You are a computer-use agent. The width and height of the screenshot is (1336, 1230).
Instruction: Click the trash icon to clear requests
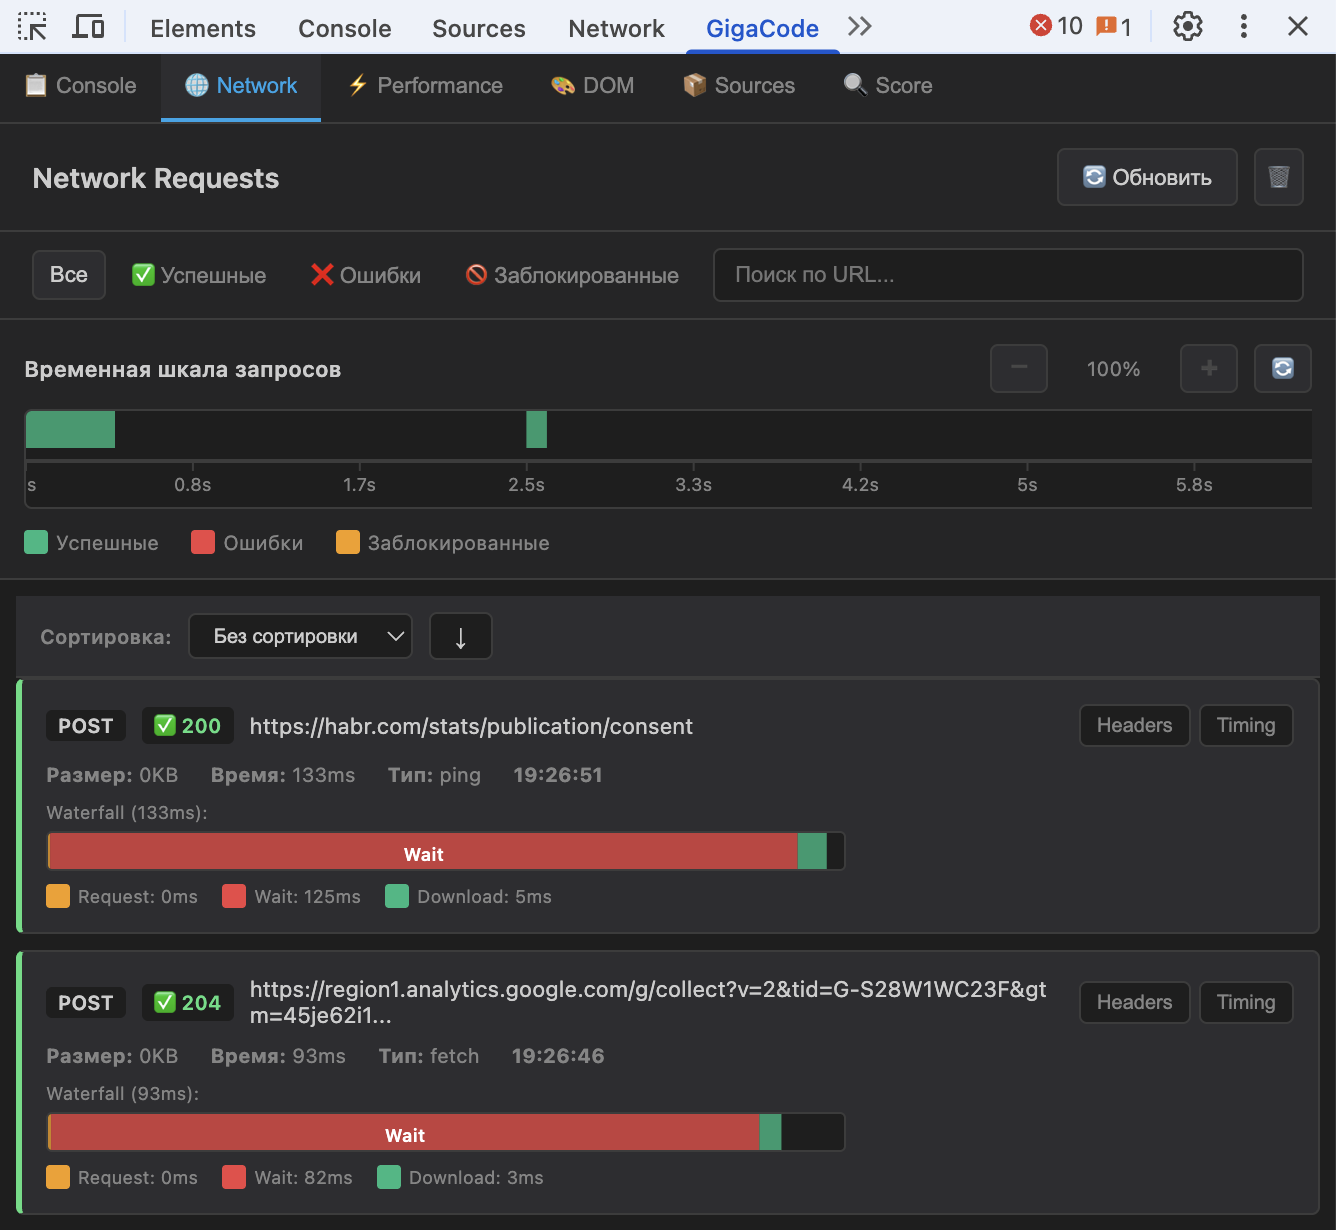point(1279,177)
